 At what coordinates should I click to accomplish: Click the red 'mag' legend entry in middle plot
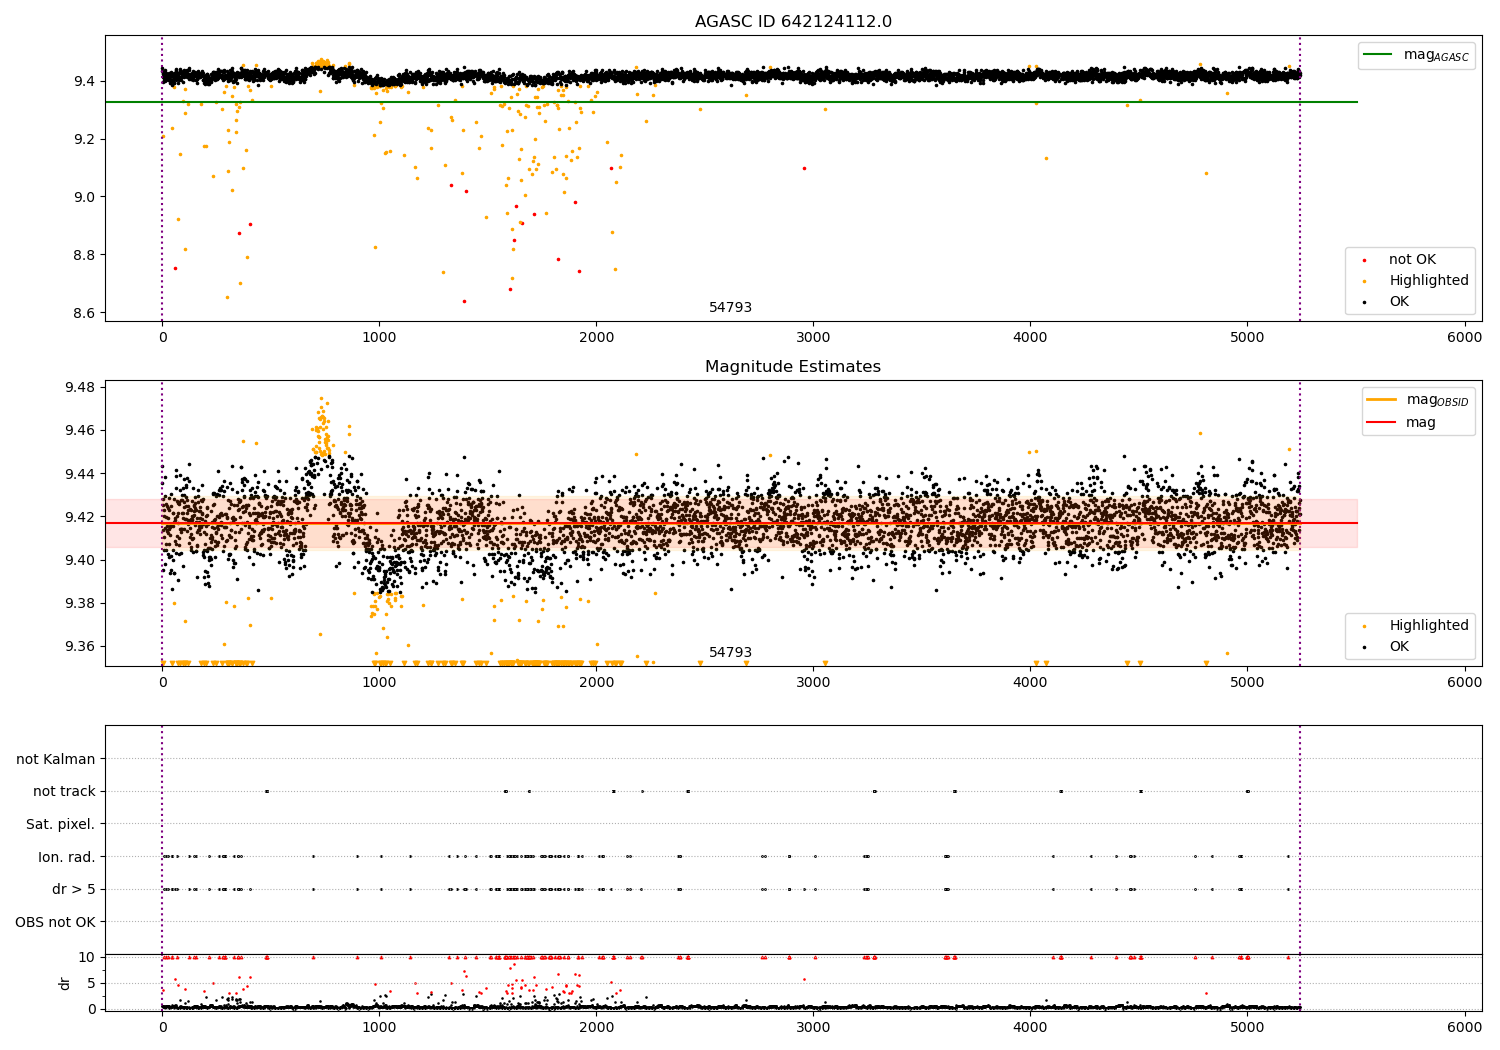point(1402,422)
